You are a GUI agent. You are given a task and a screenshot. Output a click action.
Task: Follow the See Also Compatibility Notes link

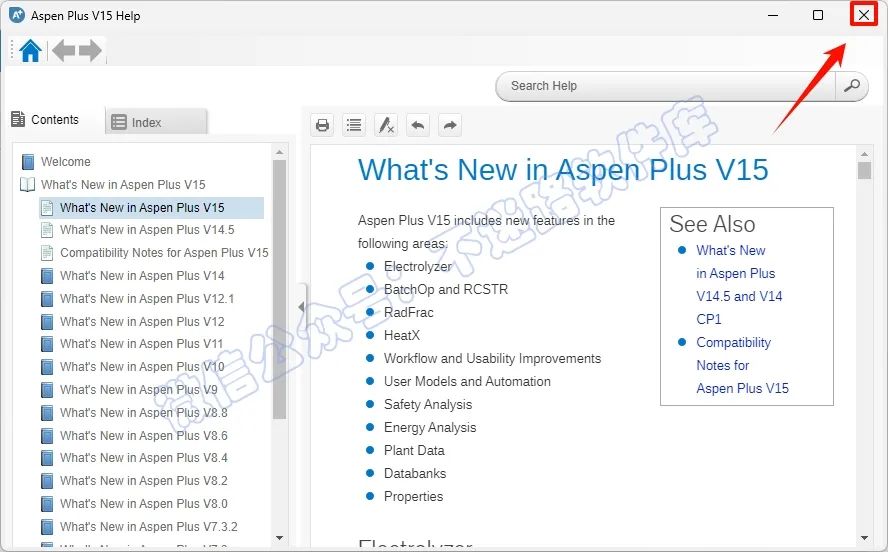pos(742,365)
